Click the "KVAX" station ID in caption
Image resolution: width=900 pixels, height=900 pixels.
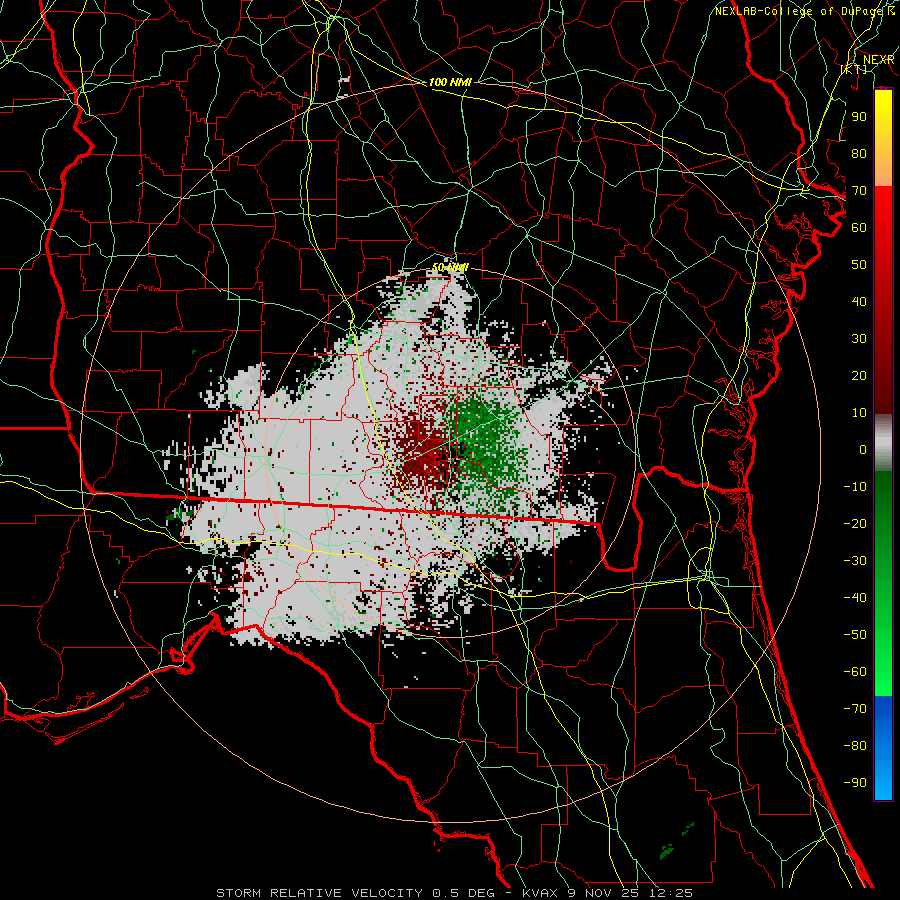[540, 893]
